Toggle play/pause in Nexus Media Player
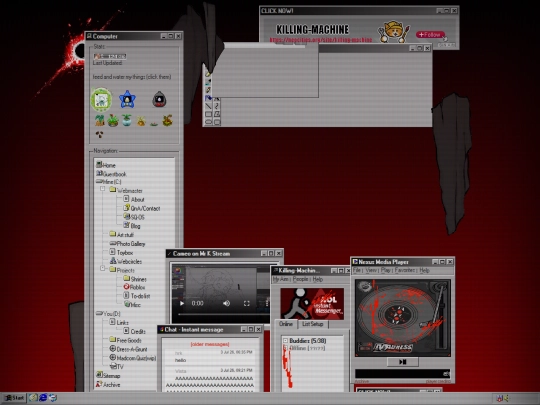Image resolution: width=540 pixels, height=405 pixels. [403, 362]
